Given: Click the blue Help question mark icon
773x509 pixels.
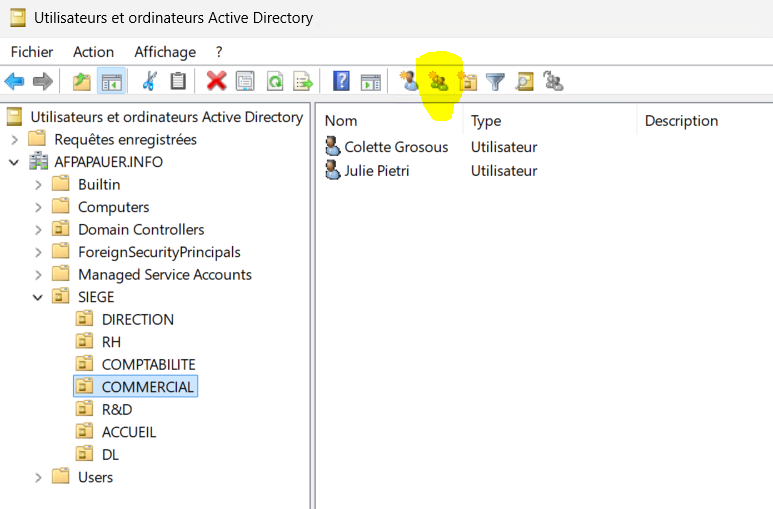Looking at the screenshot, I should click(x=341, y=82).
